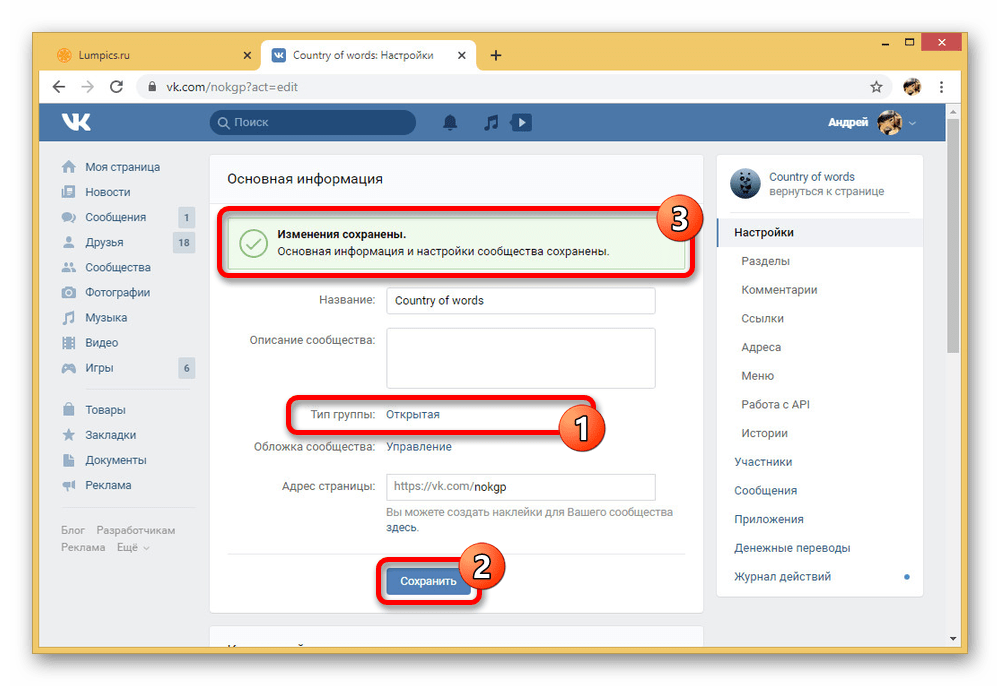This screenshot has height=686, width=1000.
Task: Open the Андрей account dropdown arrow
Action: [913, 123]
